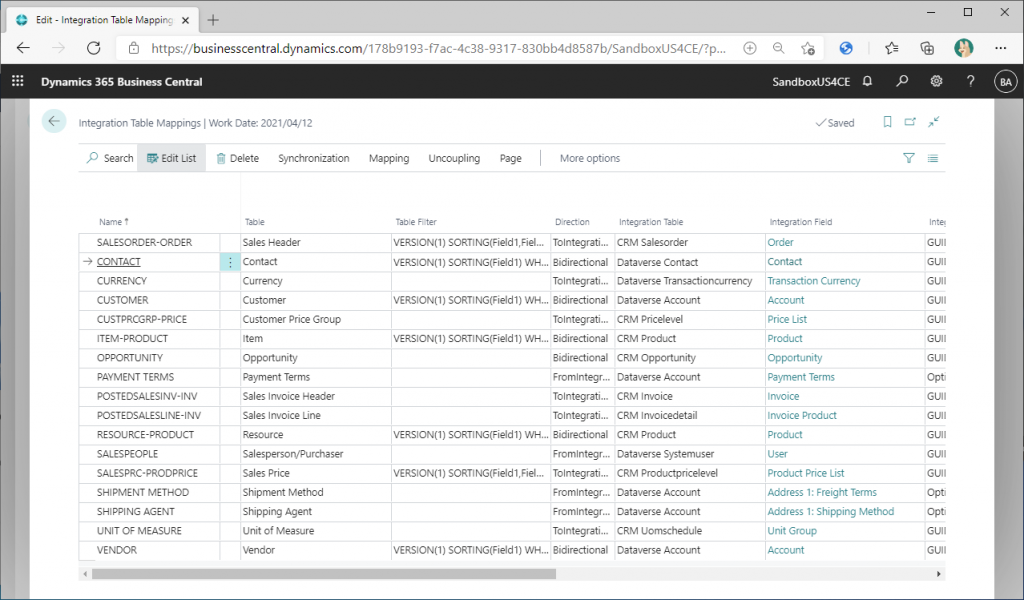Click the browser address bar URL
The width and height of the screenshot is (1024, 600).
tap(438, 48)
